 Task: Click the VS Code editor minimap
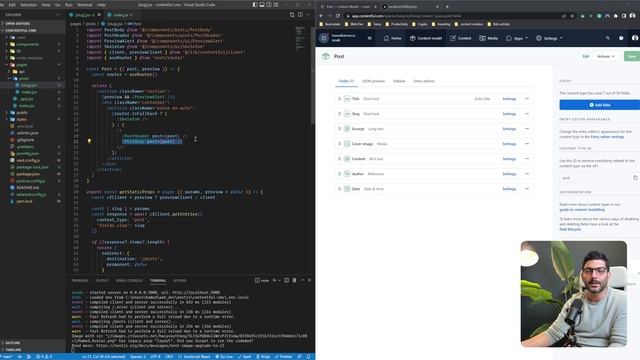point(300,39)
